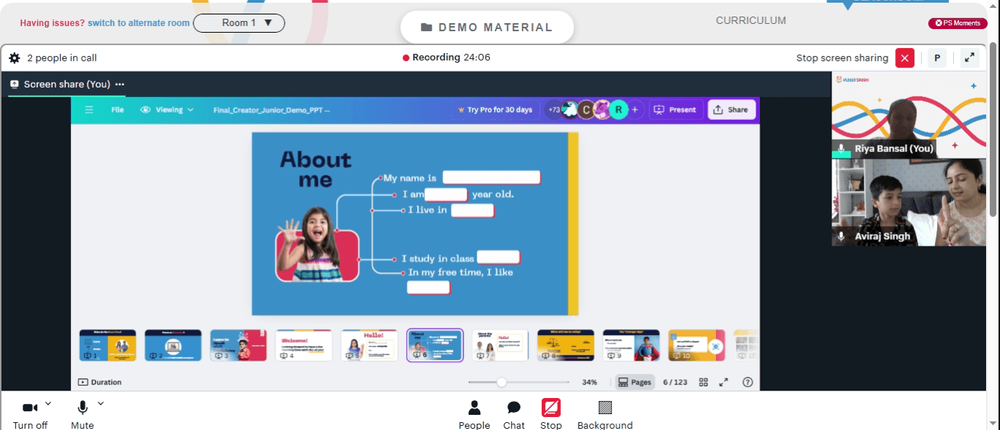Turn off the camera
Screen dimensions: 1000x430
click(30, 408)
